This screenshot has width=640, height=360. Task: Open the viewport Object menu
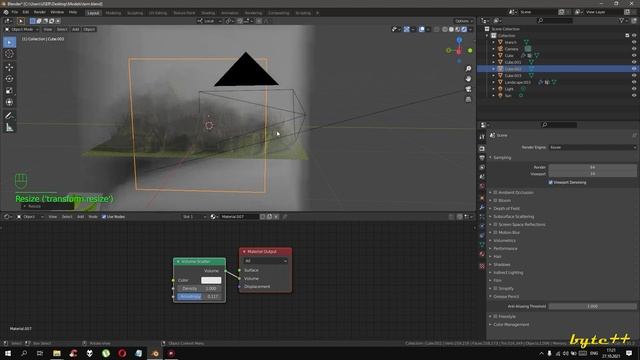click(89, 29)
